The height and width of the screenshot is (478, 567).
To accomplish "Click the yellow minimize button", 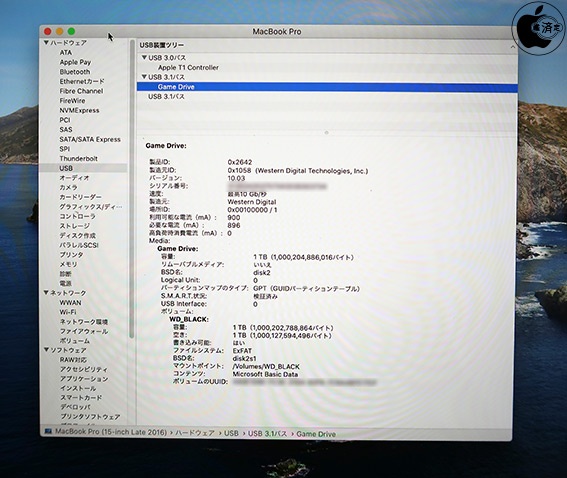I will point(60,31).
